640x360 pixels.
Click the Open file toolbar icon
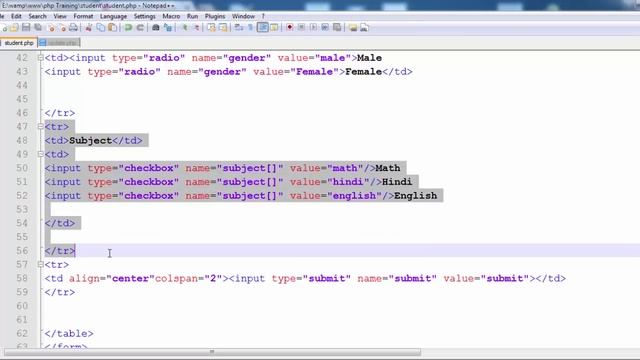click(14, 27)
